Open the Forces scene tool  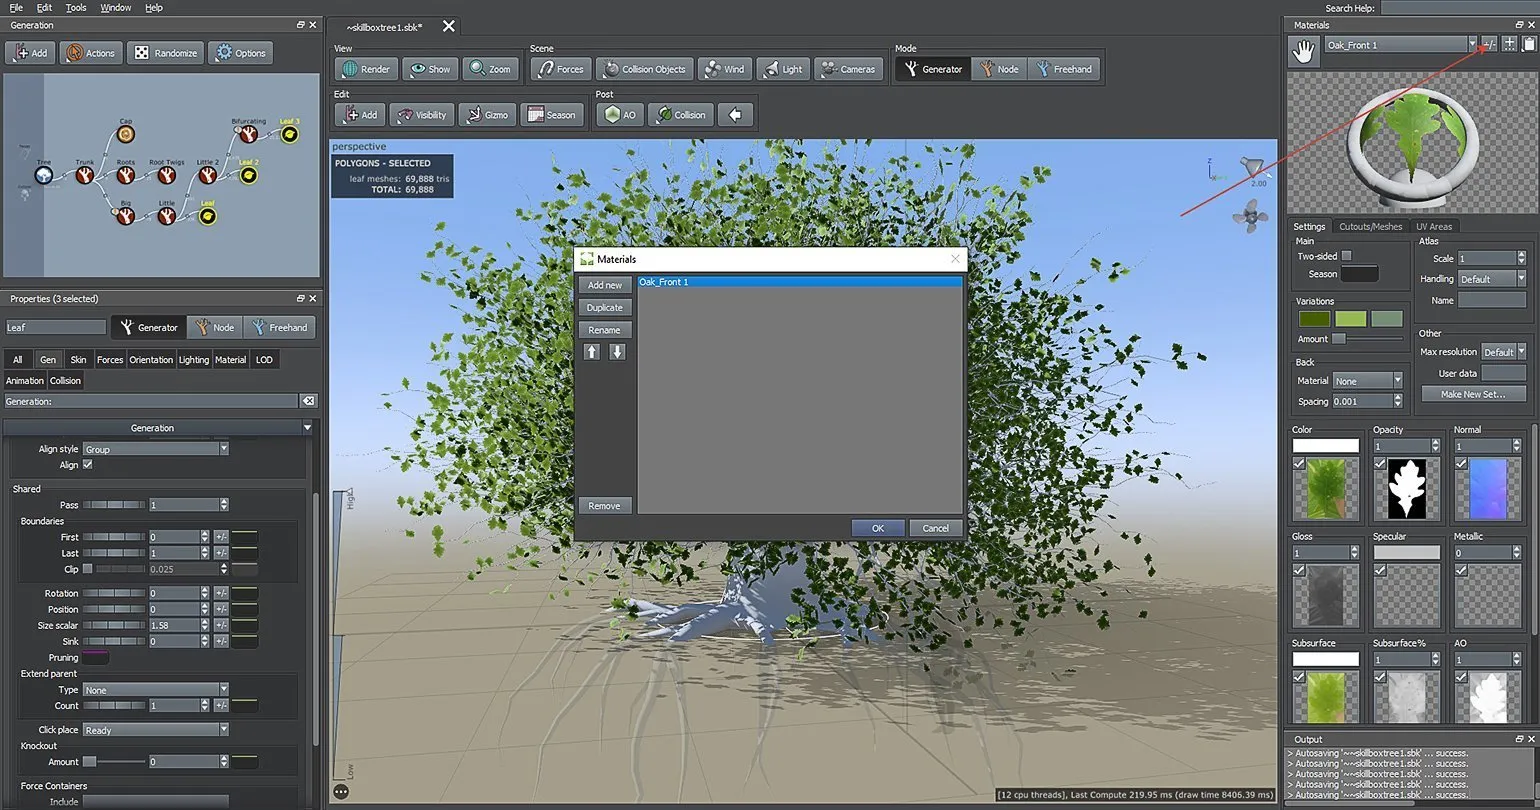tap(560, 69)
